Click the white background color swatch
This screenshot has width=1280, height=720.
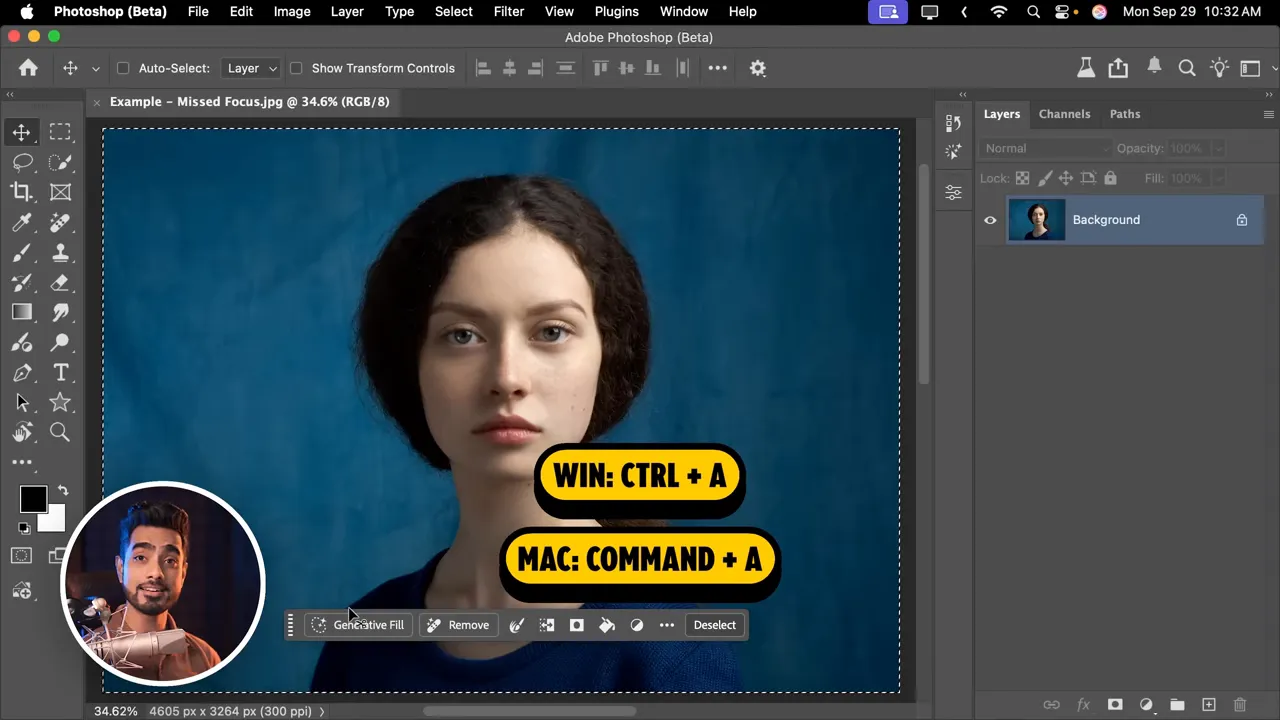[55, 522]
